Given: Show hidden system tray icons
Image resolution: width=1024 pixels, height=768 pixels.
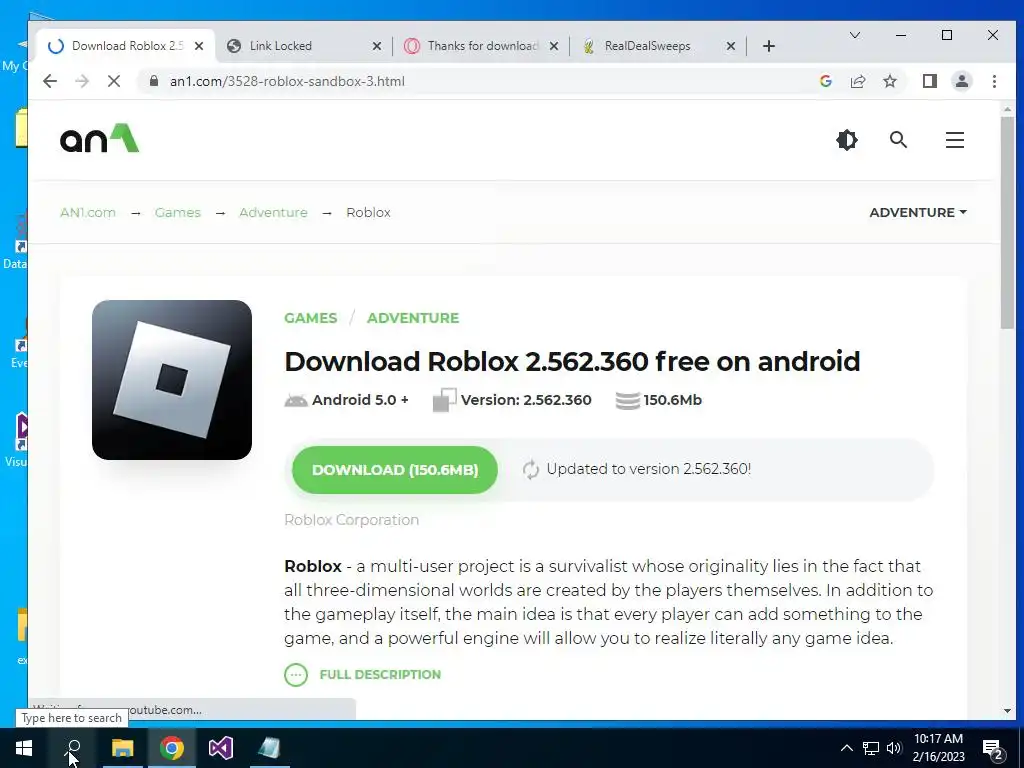Looking at the screenshot, I should click(x=846, y=748).
